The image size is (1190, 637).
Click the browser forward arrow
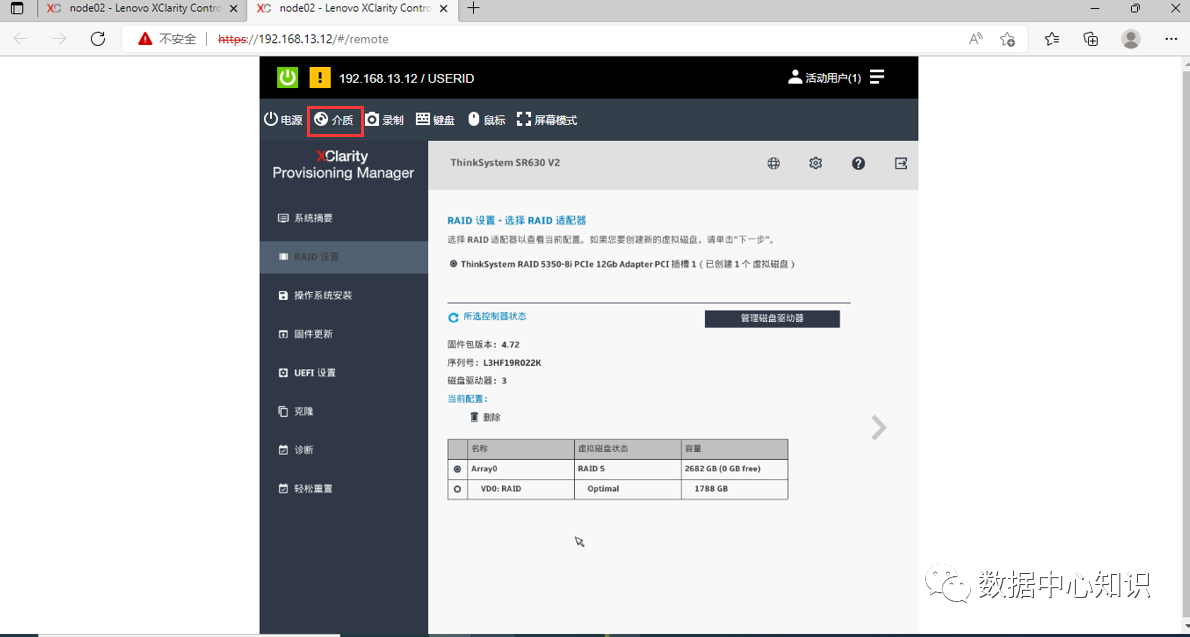(x=59, y=39)
